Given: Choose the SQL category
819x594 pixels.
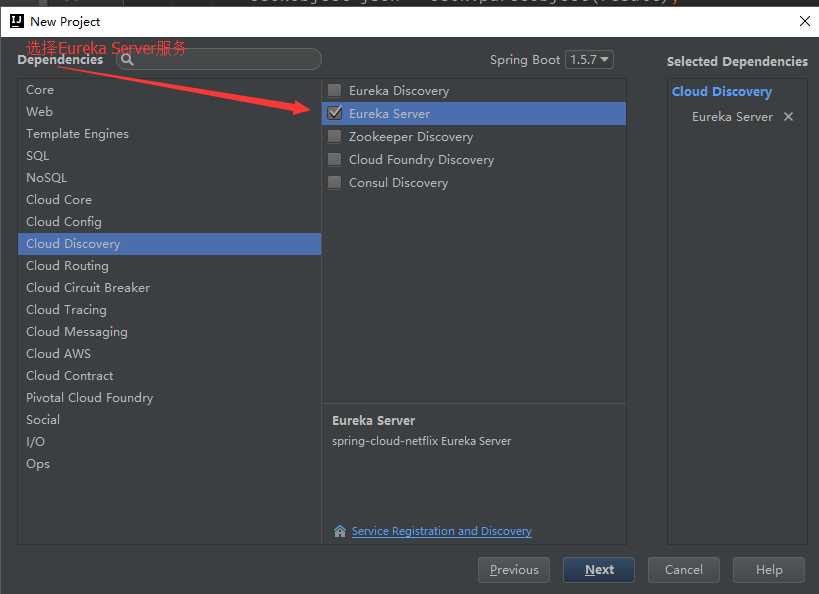Looking at the screenshot, I should (169, 156).
